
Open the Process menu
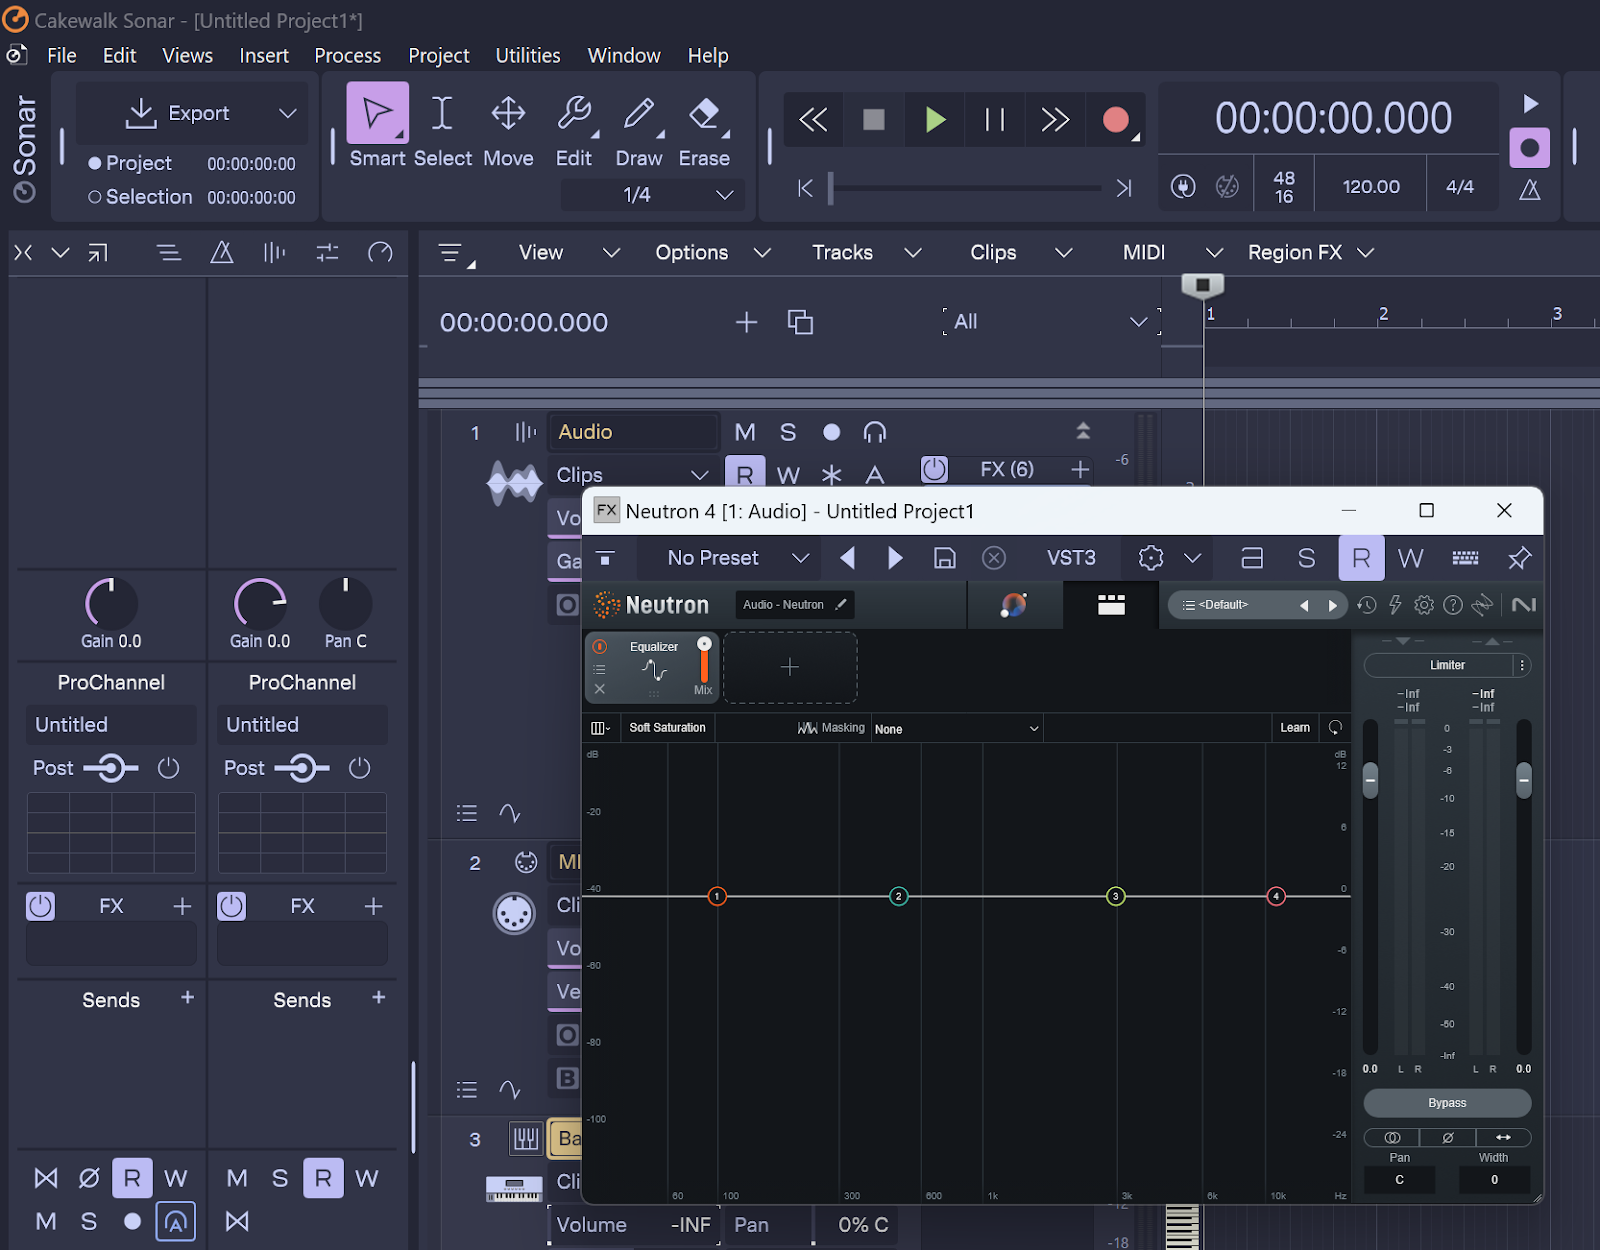347,56
